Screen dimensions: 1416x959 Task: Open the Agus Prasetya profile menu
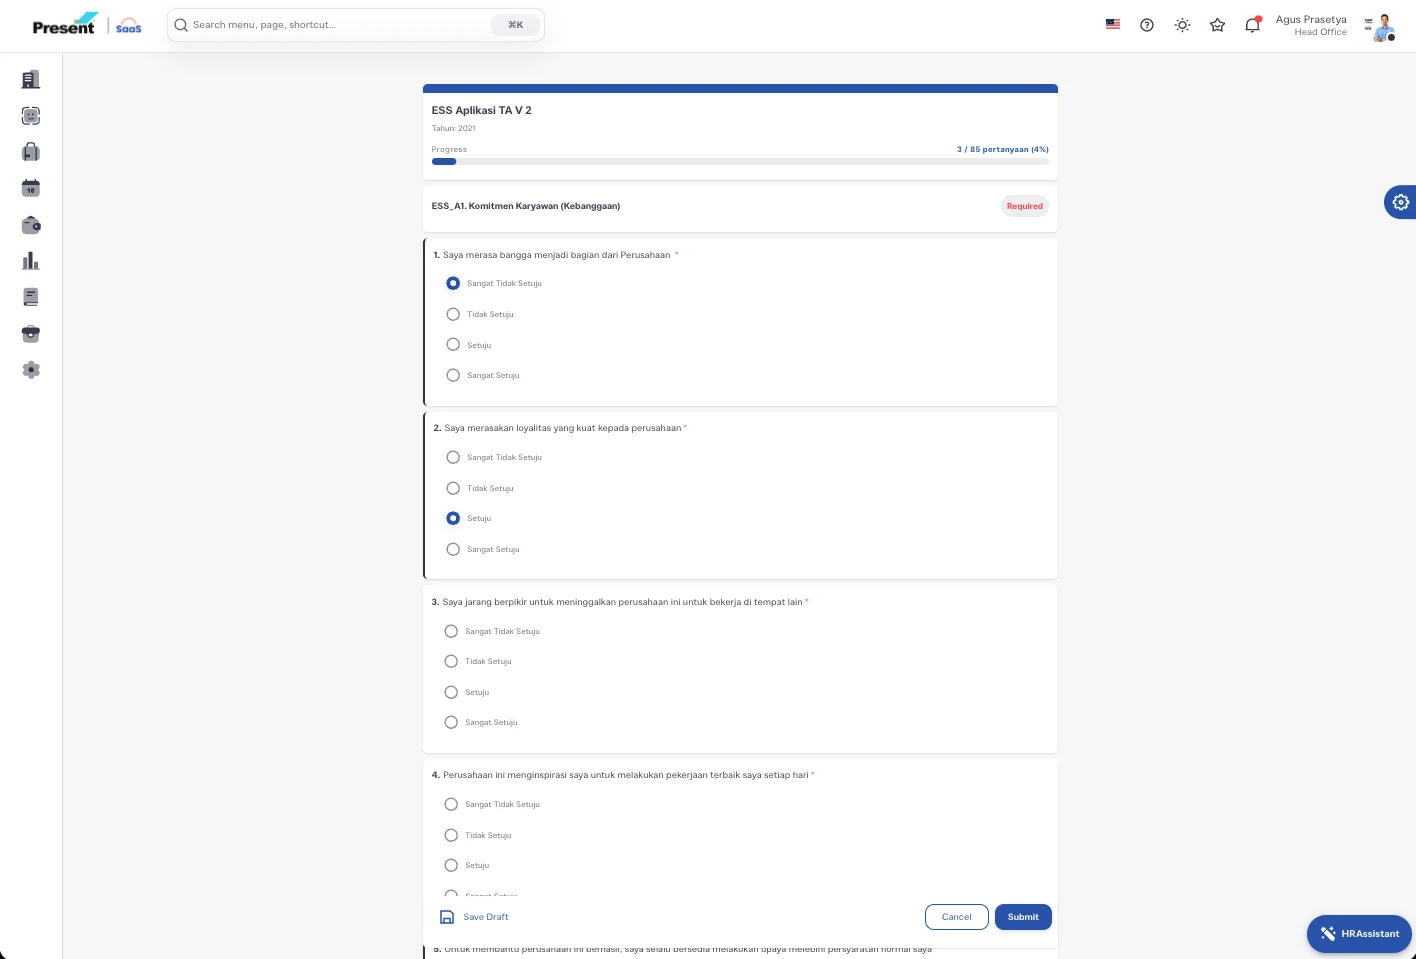[1335, 25]
